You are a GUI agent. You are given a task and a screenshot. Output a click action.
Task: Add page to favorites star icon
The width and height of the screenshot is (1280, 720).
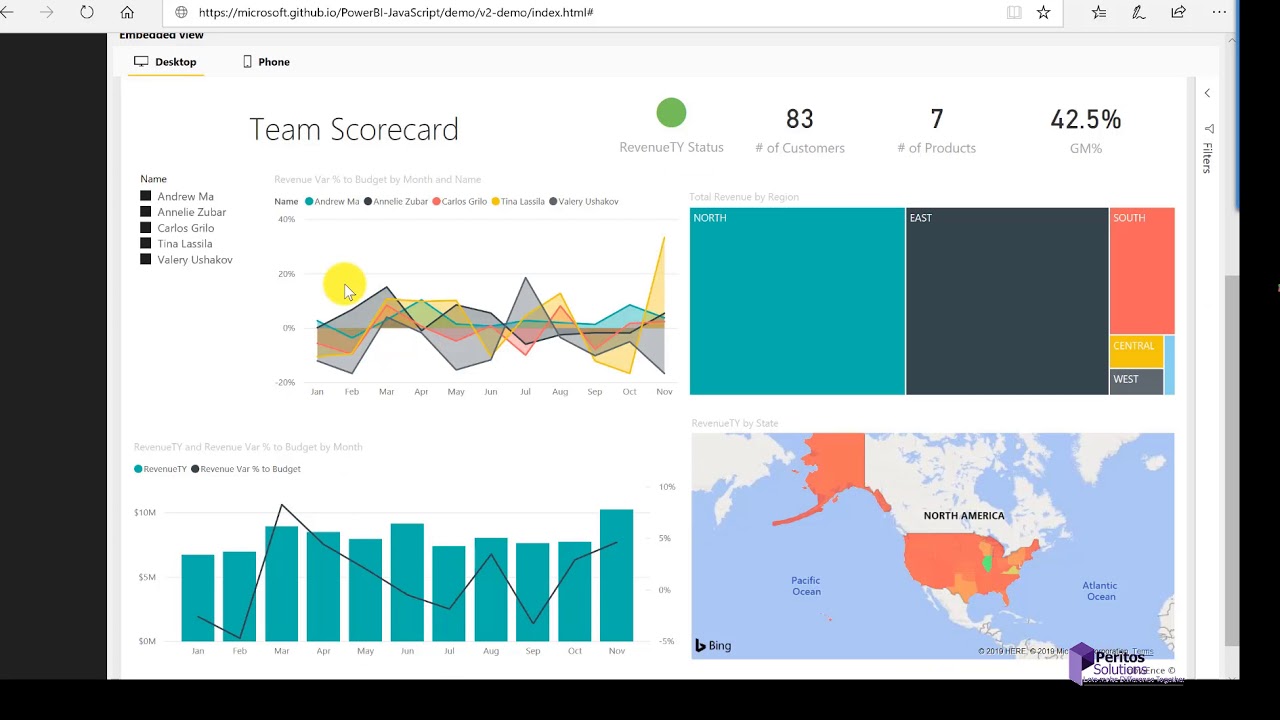[1044, 12]
